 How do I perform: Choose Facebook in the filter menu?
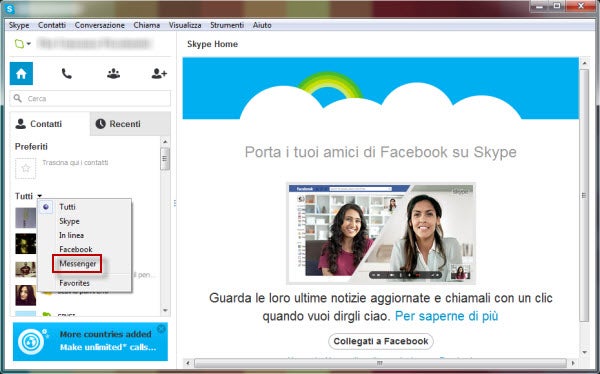coord(76,249)
